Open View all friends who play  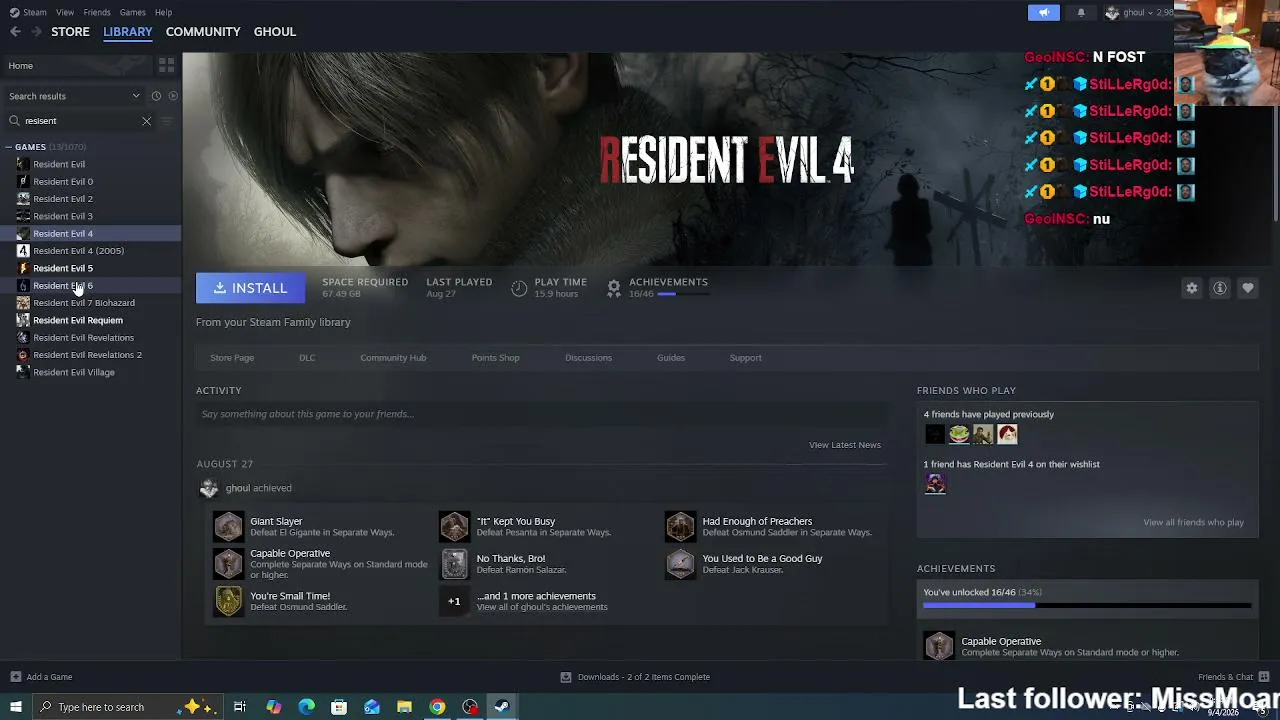click(1193, 522)
